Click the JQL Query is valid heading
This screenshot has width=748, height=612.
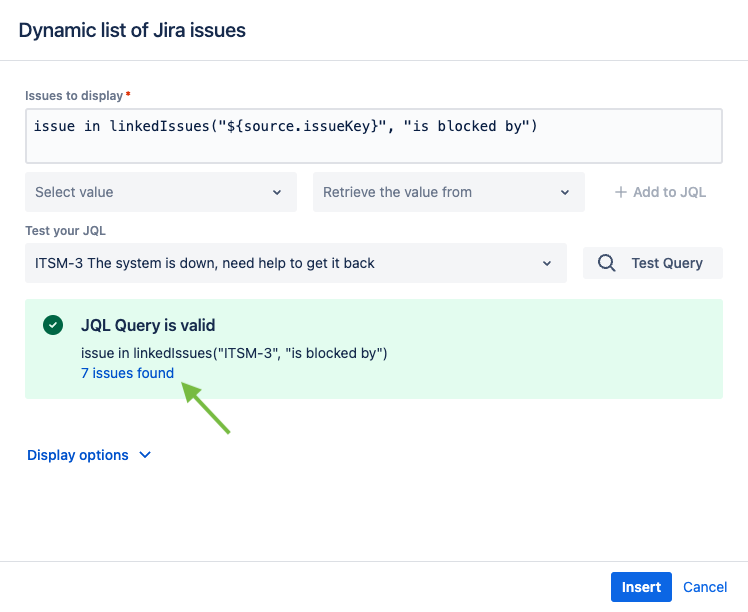(148, 325)
